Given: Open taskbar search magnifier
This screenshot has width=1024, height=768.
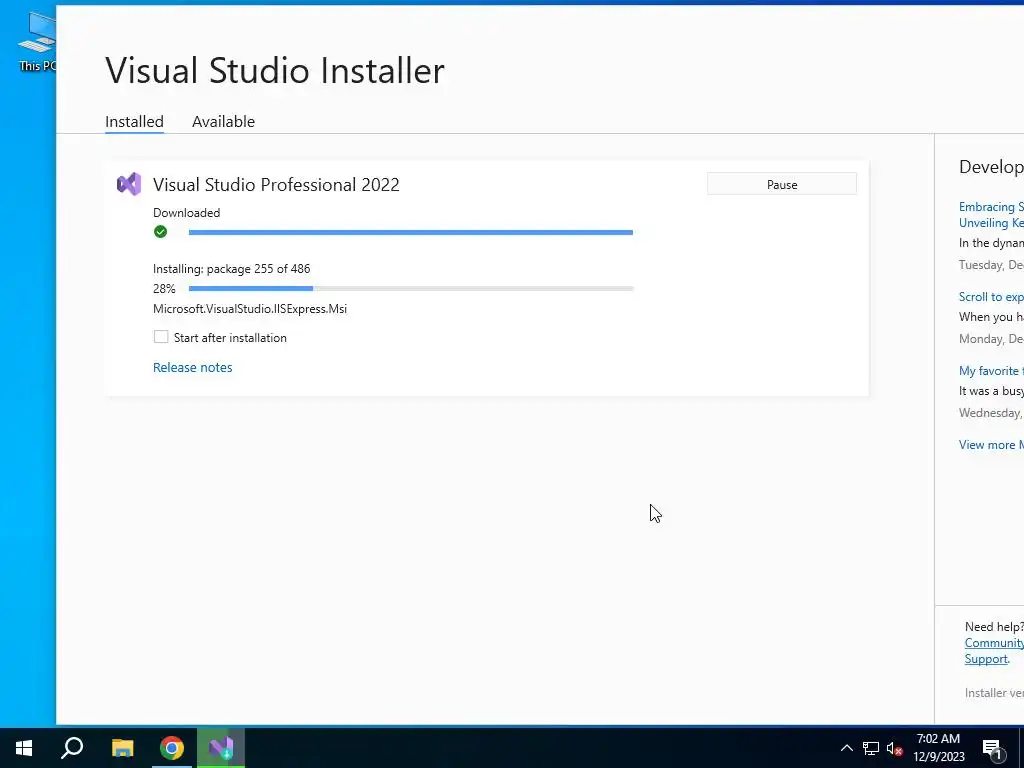Looking at the screenshot, I should [72, 748].
